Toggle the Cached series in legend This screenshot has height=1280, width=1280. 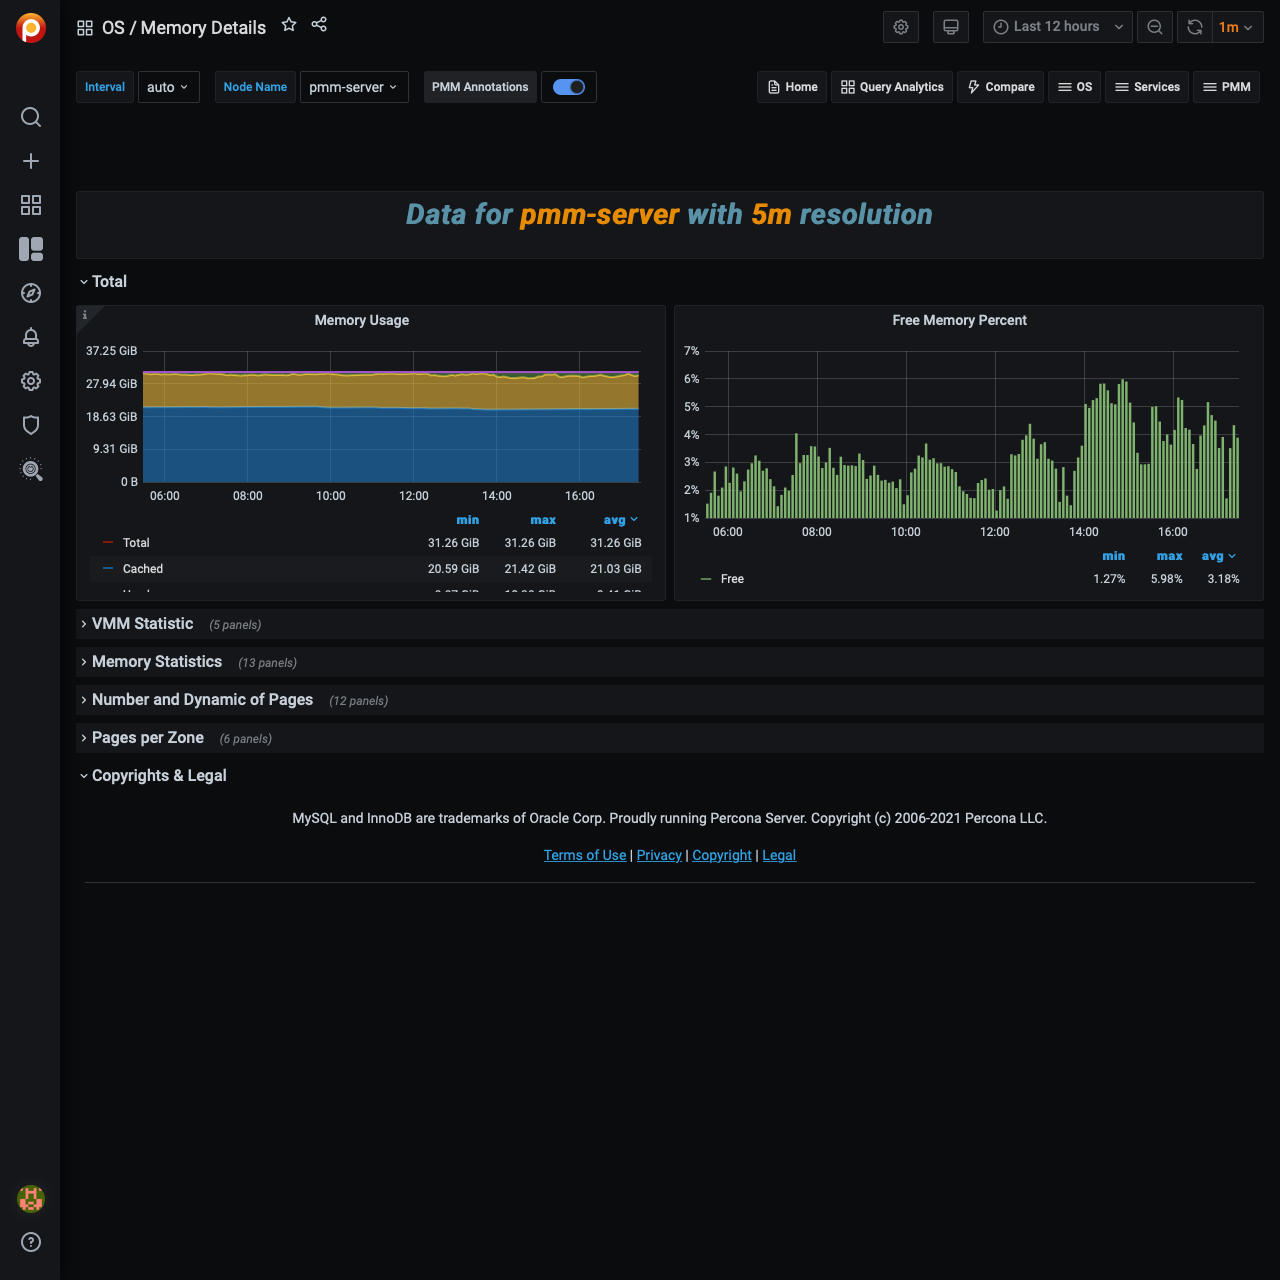click(x=142, y=569)
